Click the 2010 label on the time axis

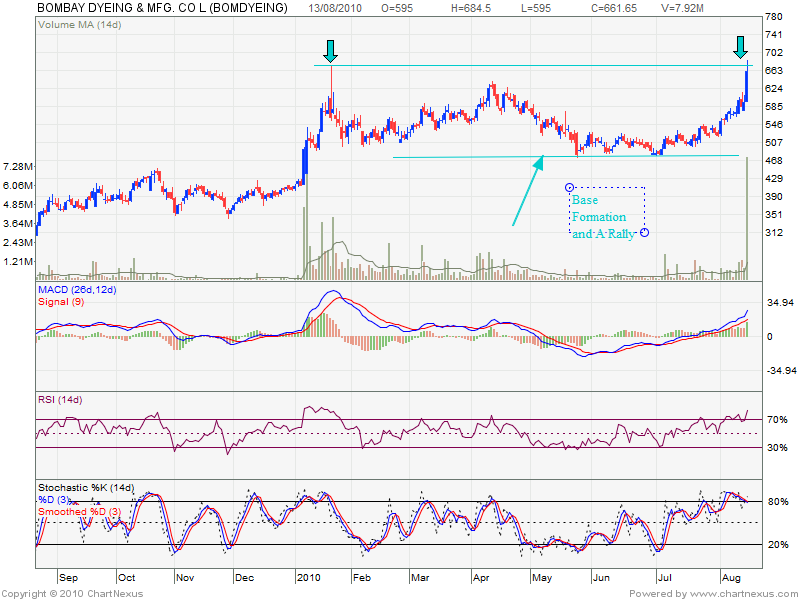311,577
